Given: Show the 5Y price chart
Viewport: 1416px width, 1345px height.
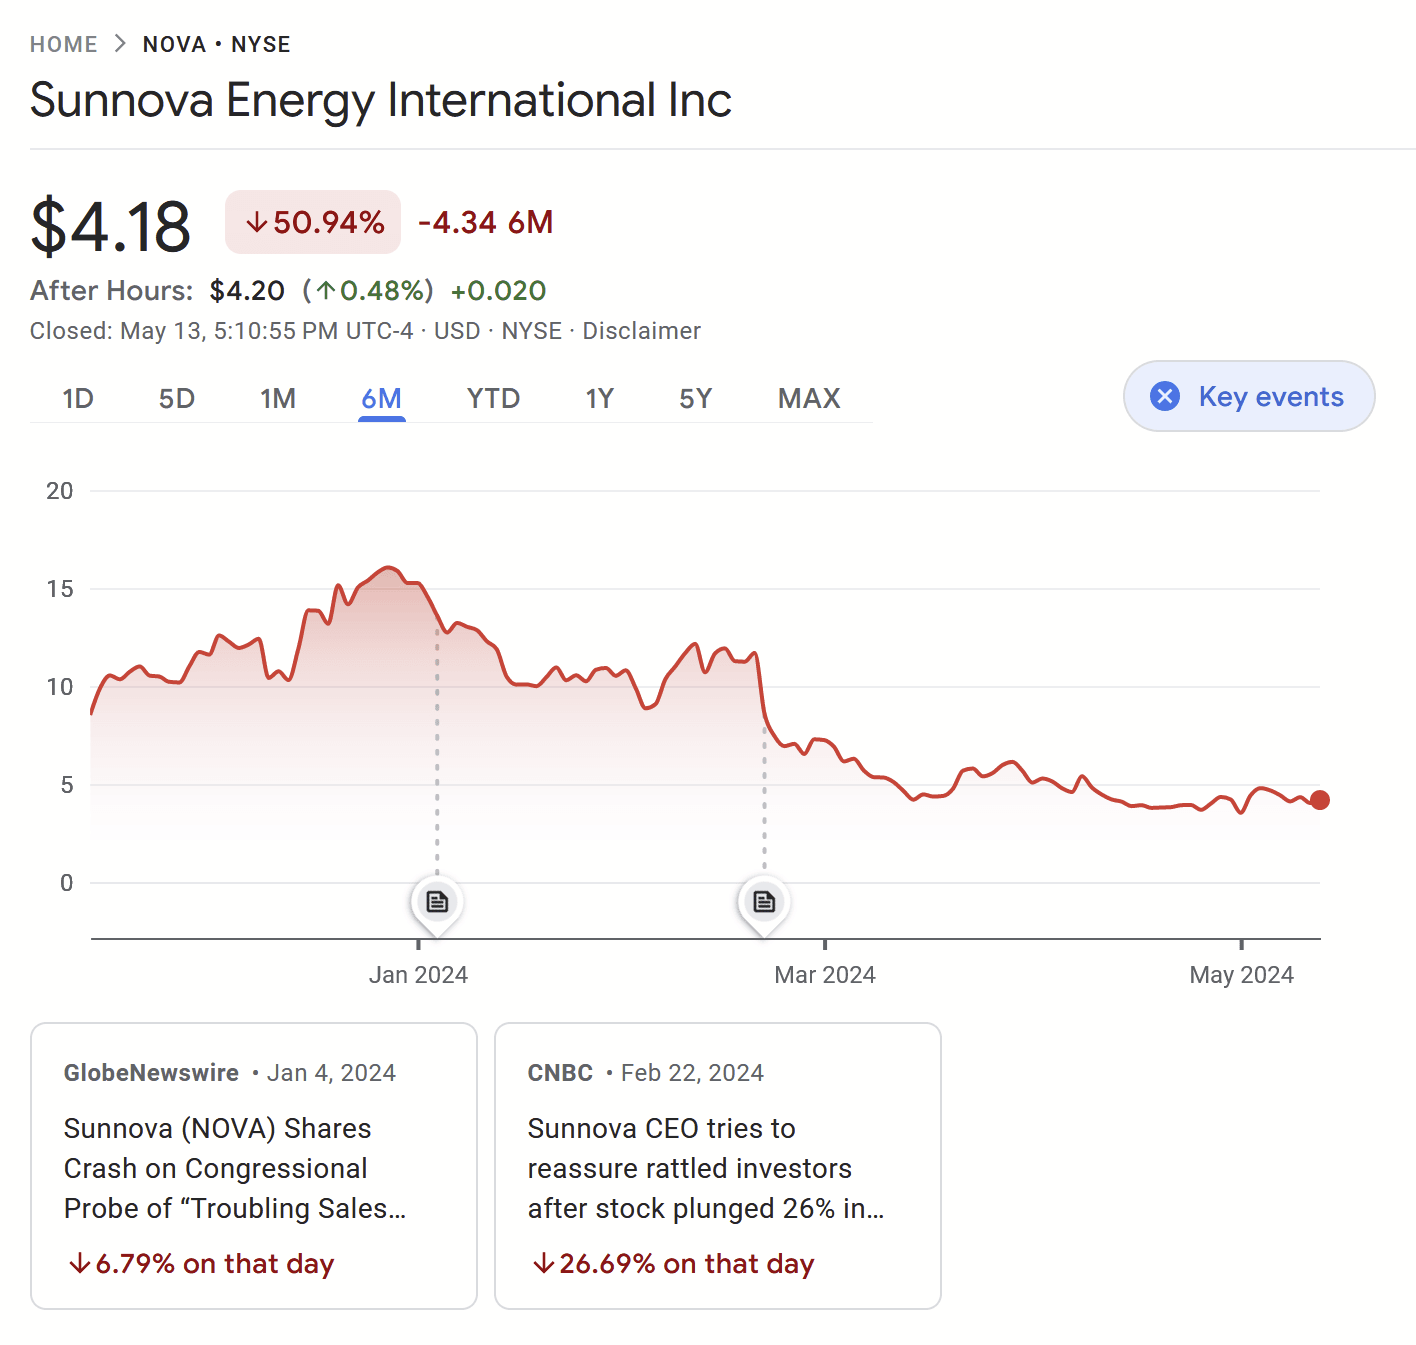Looking at the screenshot, I should (695, 399).
